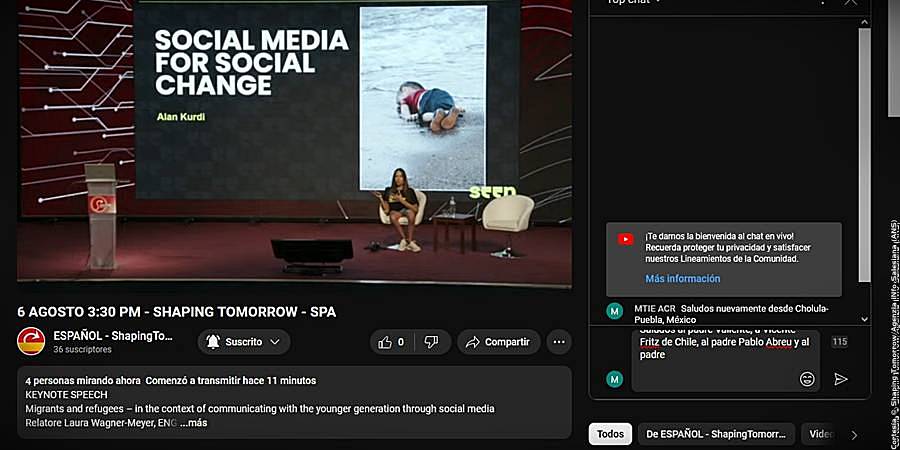900x450 pixels.
Task: Click into the chat message text field
Action: click(x=726, y=360)
